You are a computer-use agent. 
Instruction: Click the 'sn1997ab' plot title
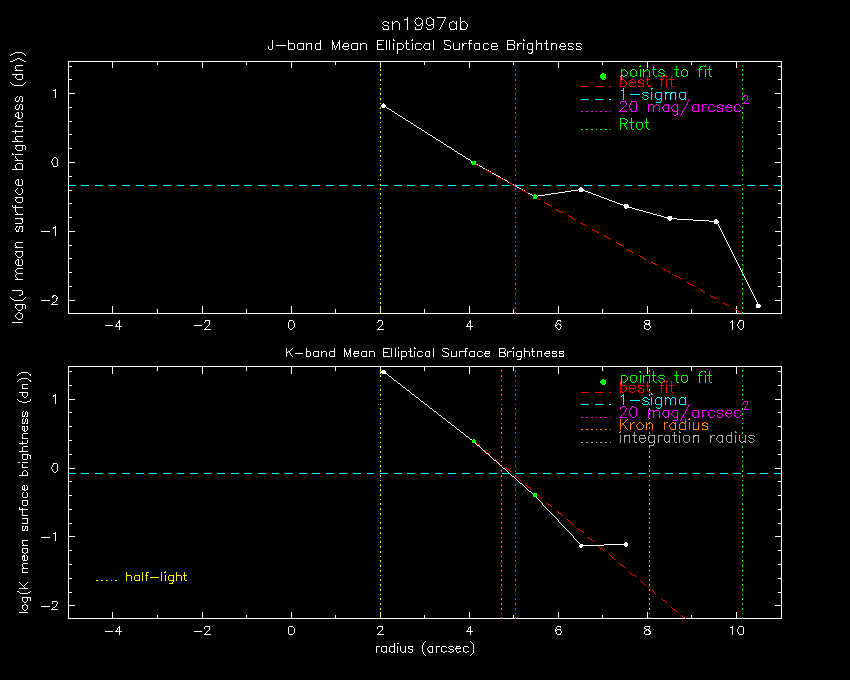click(x=424, y=24)
